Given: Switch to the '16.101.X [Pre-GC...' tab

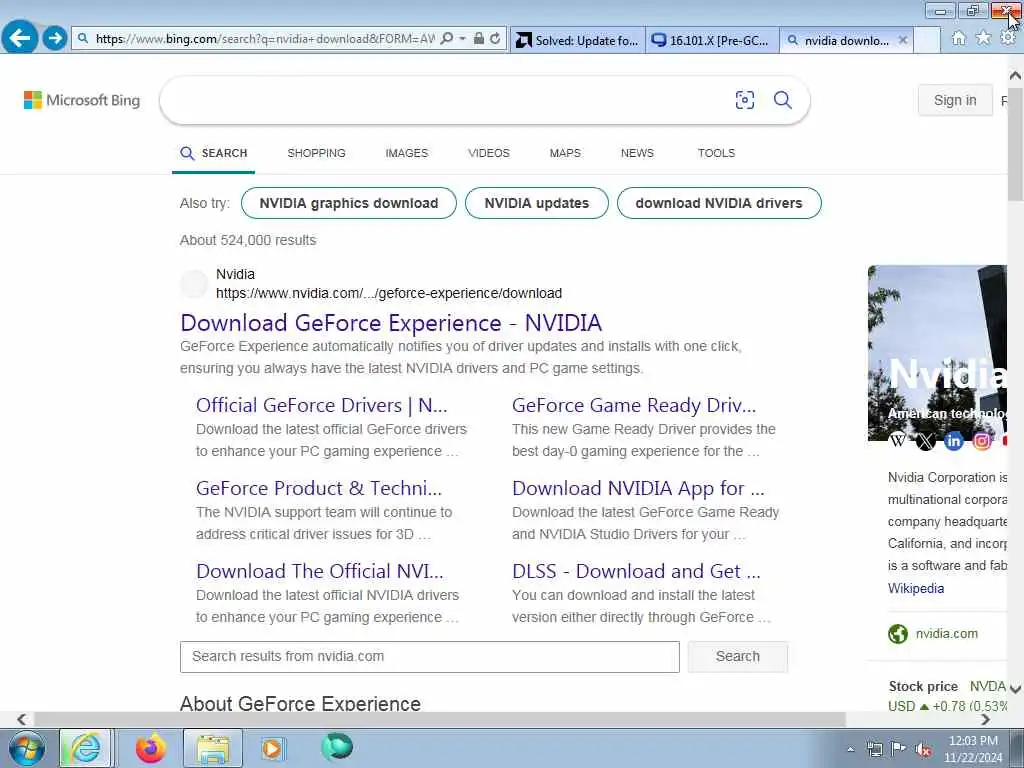Looking at the screenshot, I should click(712, 40).
